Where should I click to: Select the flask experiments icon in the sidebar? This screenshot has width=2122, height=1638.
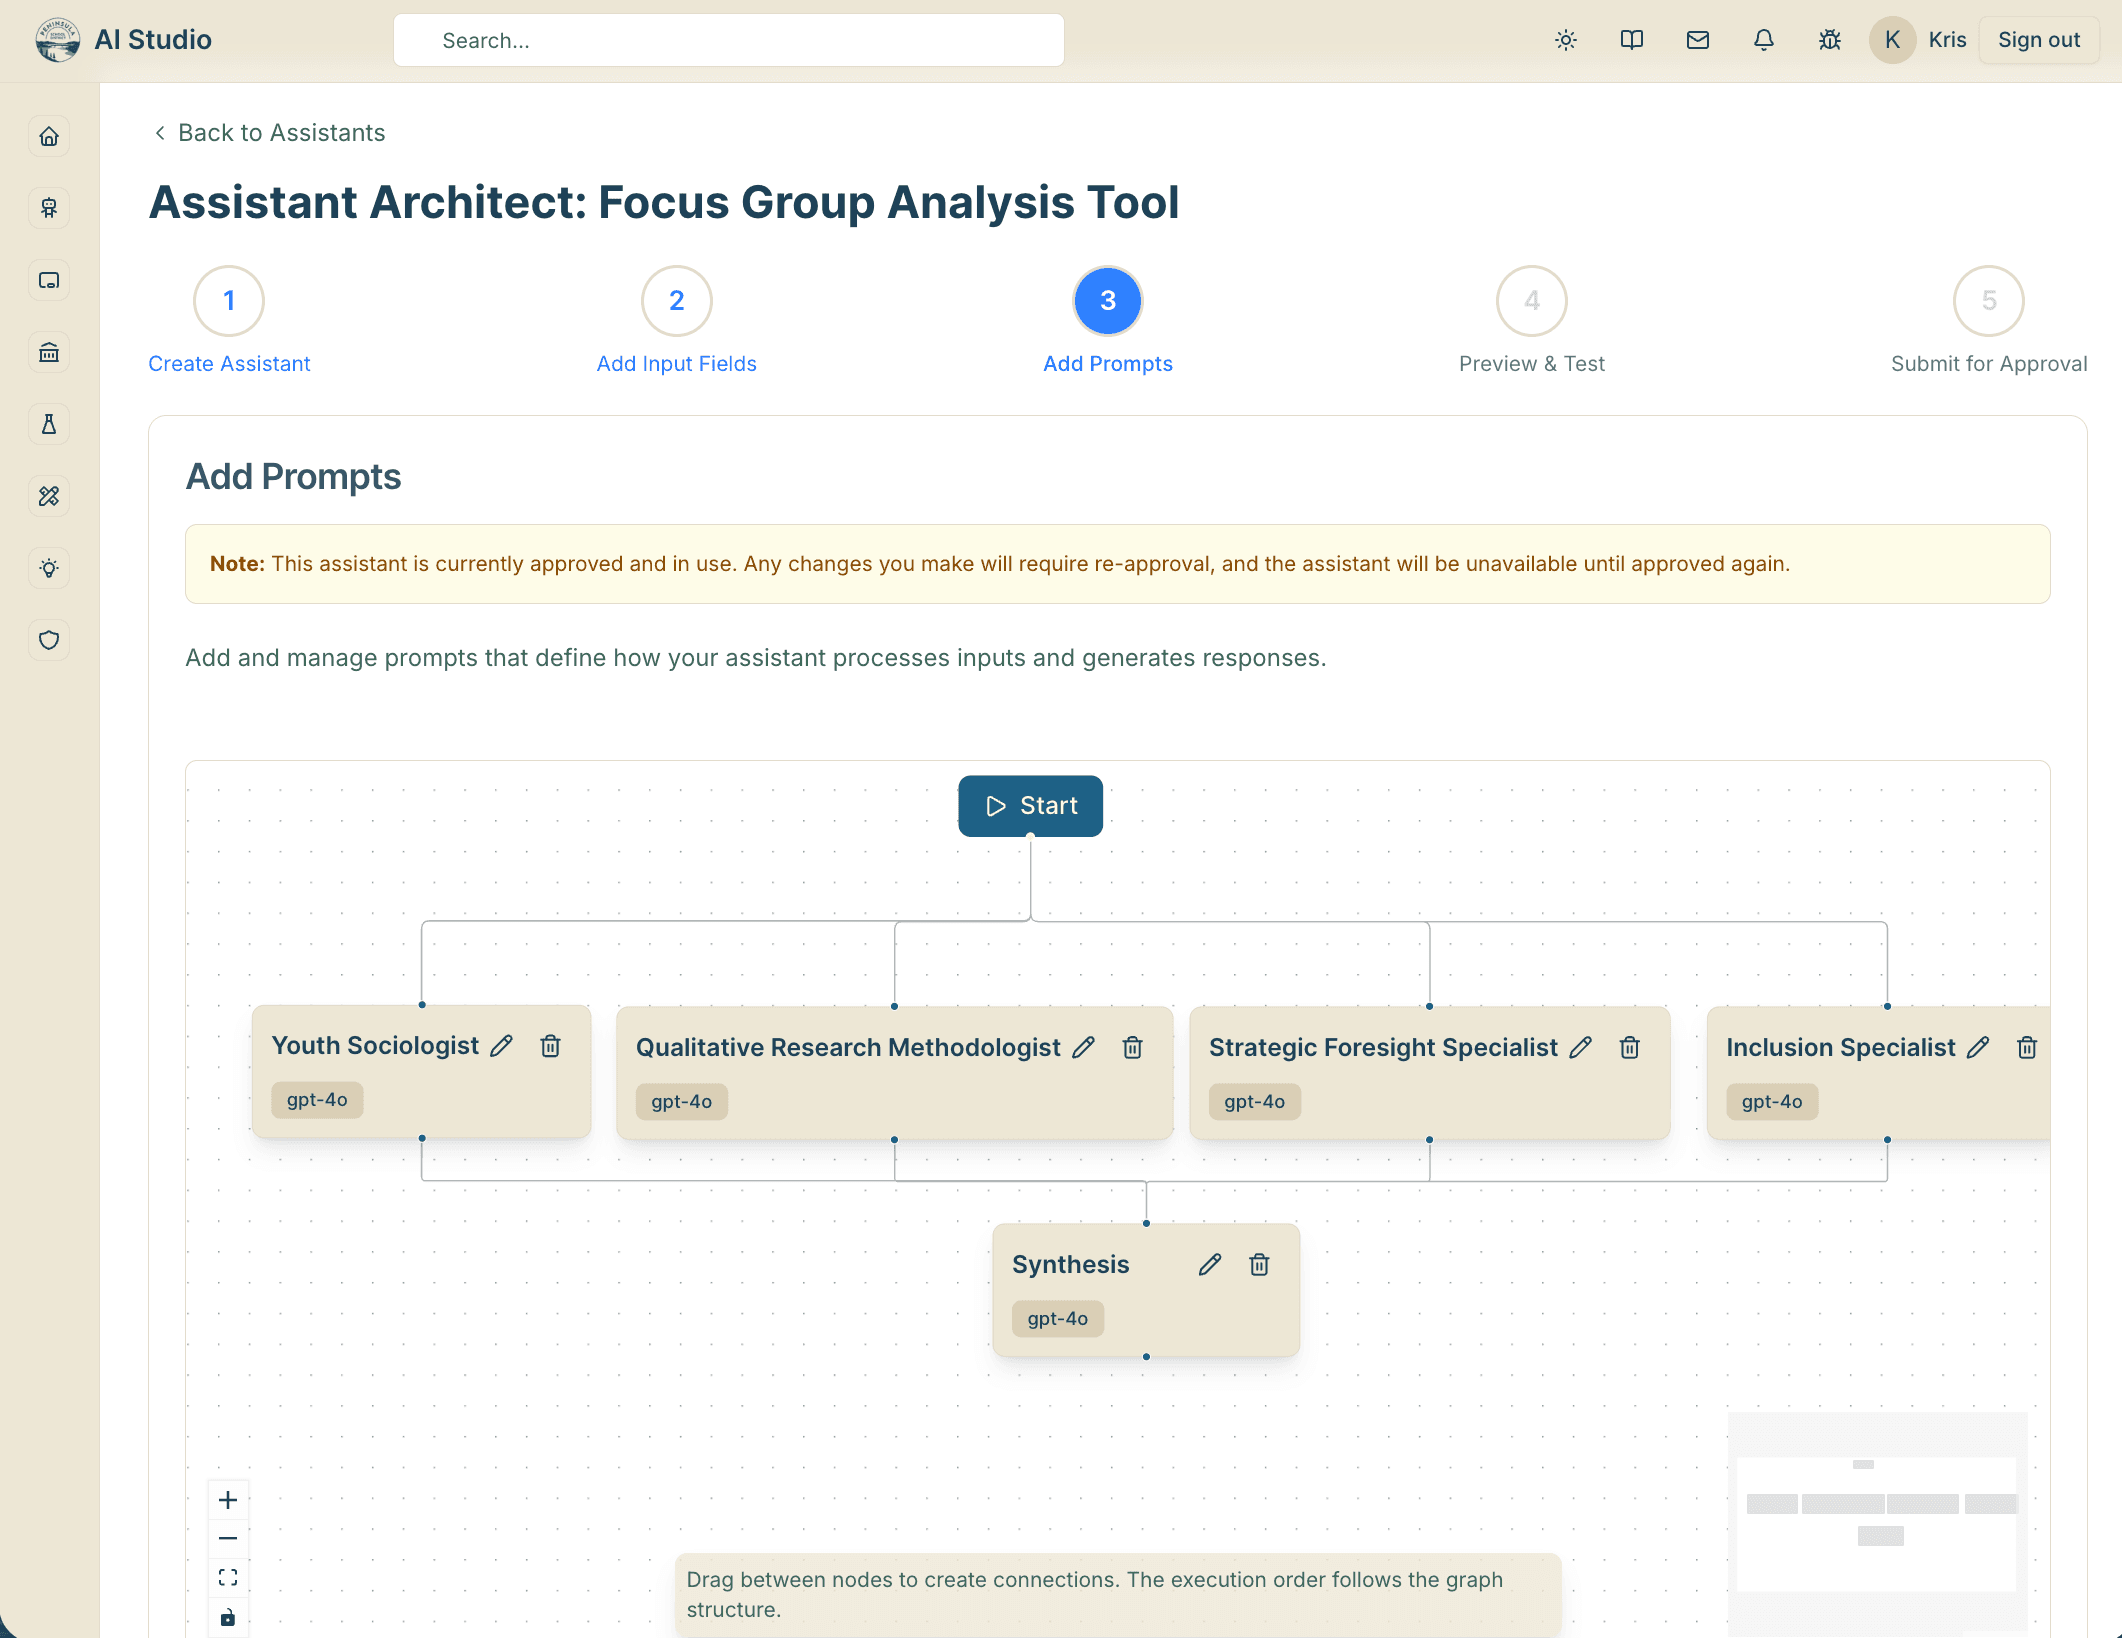tap(49, 424)
